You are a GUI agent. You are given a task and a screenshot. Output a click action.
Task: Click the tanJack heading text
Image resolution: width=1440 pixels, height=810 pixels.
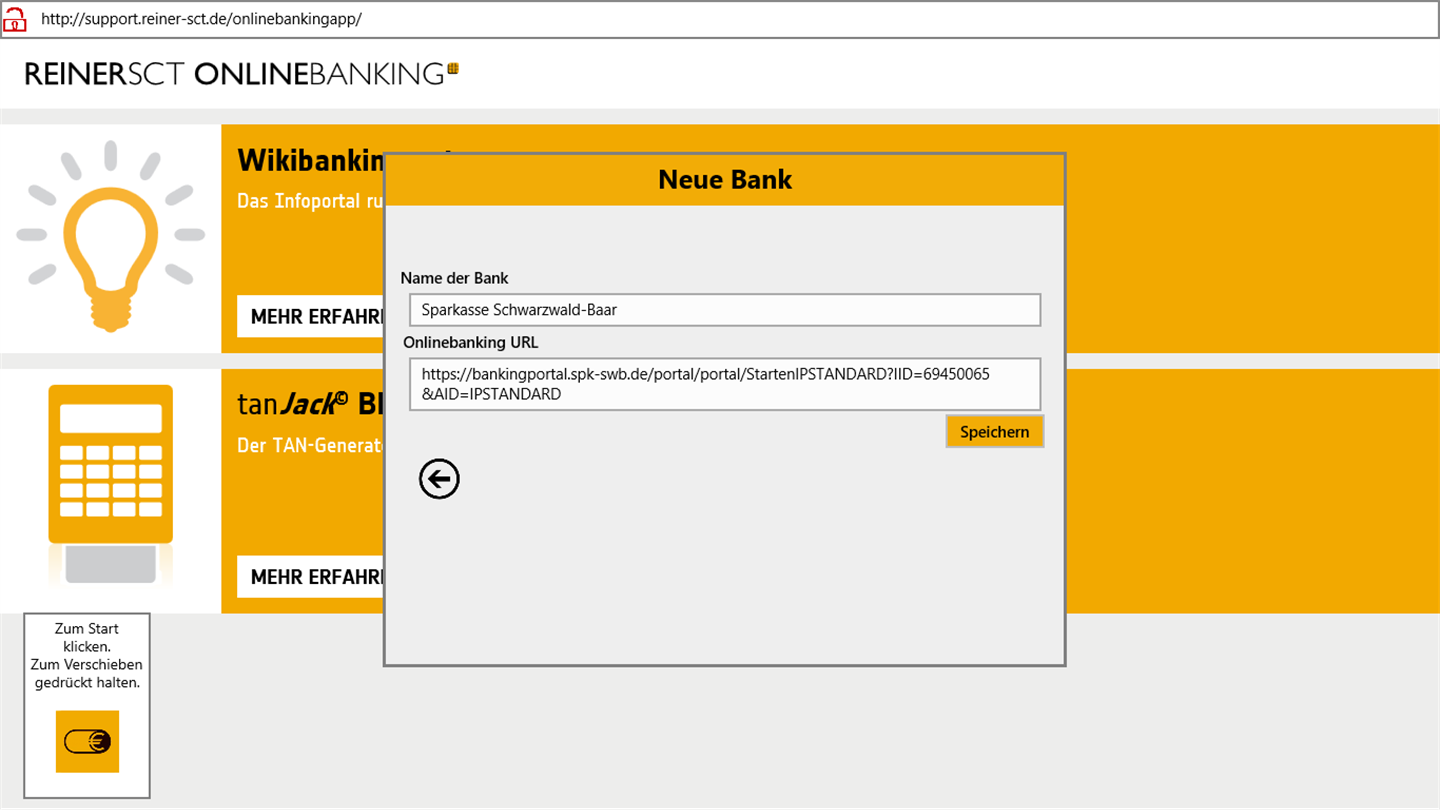[x=310, y=403]
